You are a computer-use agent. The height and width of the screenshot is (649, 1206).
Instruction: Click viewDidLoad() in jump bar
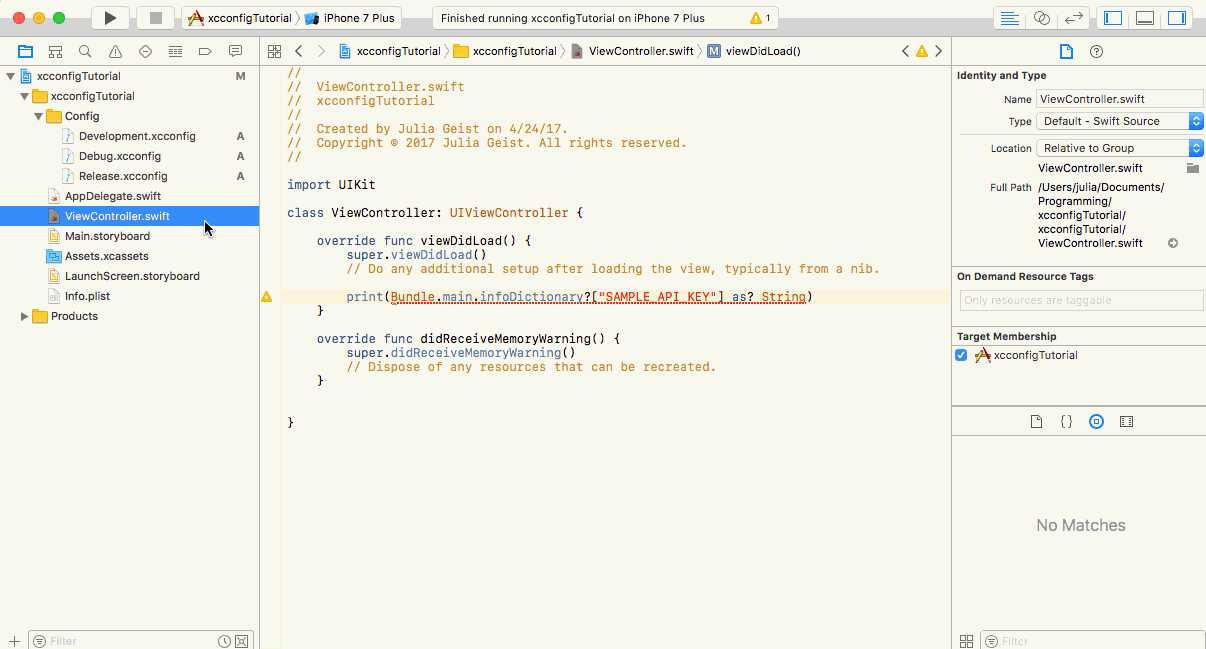[754, 51]
